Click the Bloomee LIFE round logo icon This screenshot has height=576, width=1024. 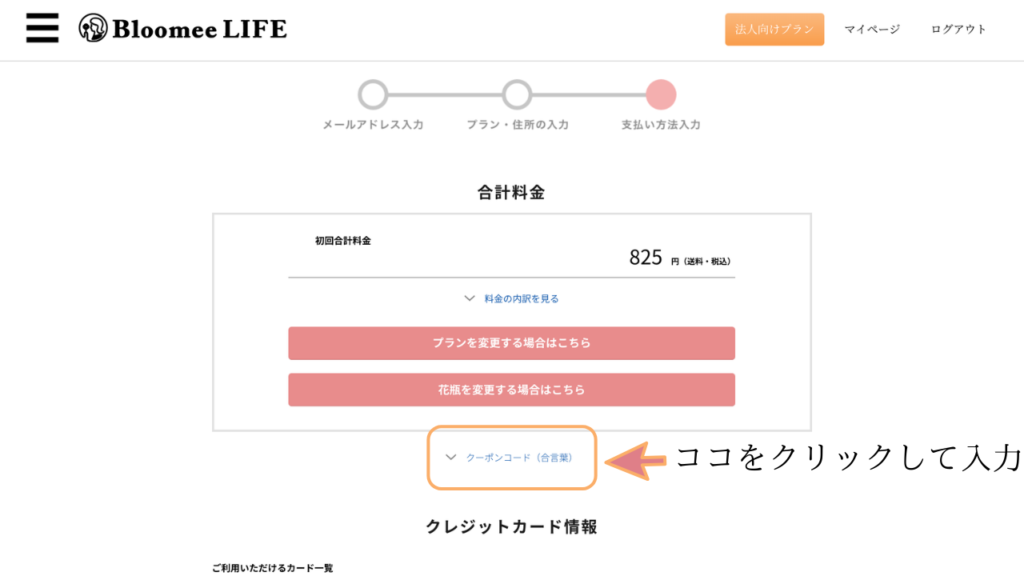(93, 28)
